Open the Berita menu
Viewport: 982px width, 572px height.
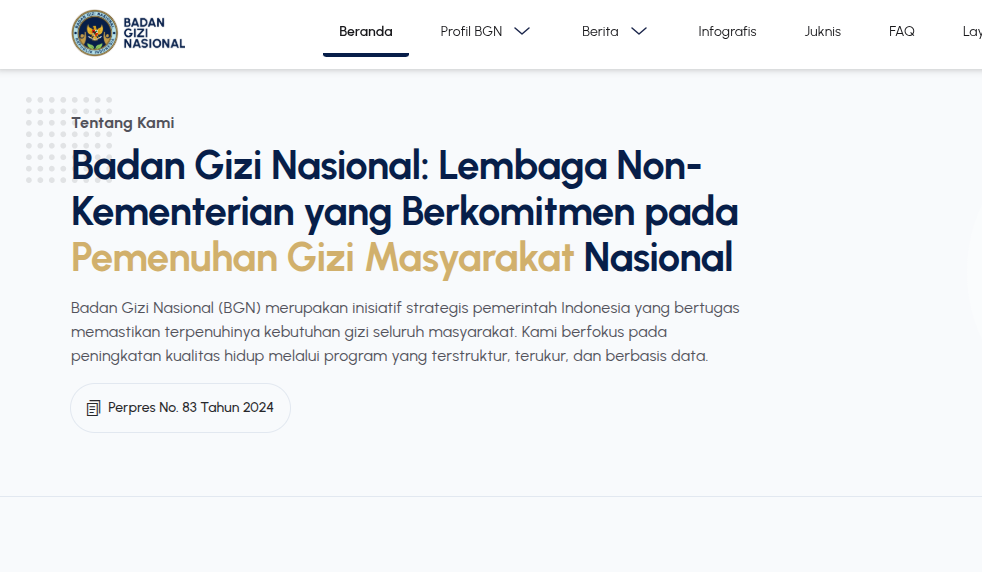[600, 31]
